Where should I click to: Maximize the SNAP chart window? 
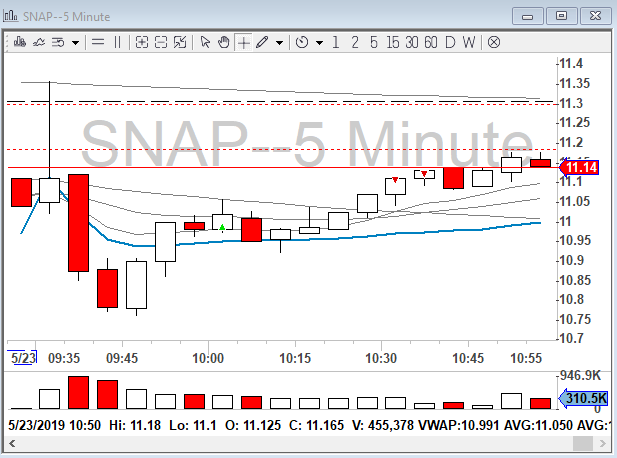pos(562,16)
